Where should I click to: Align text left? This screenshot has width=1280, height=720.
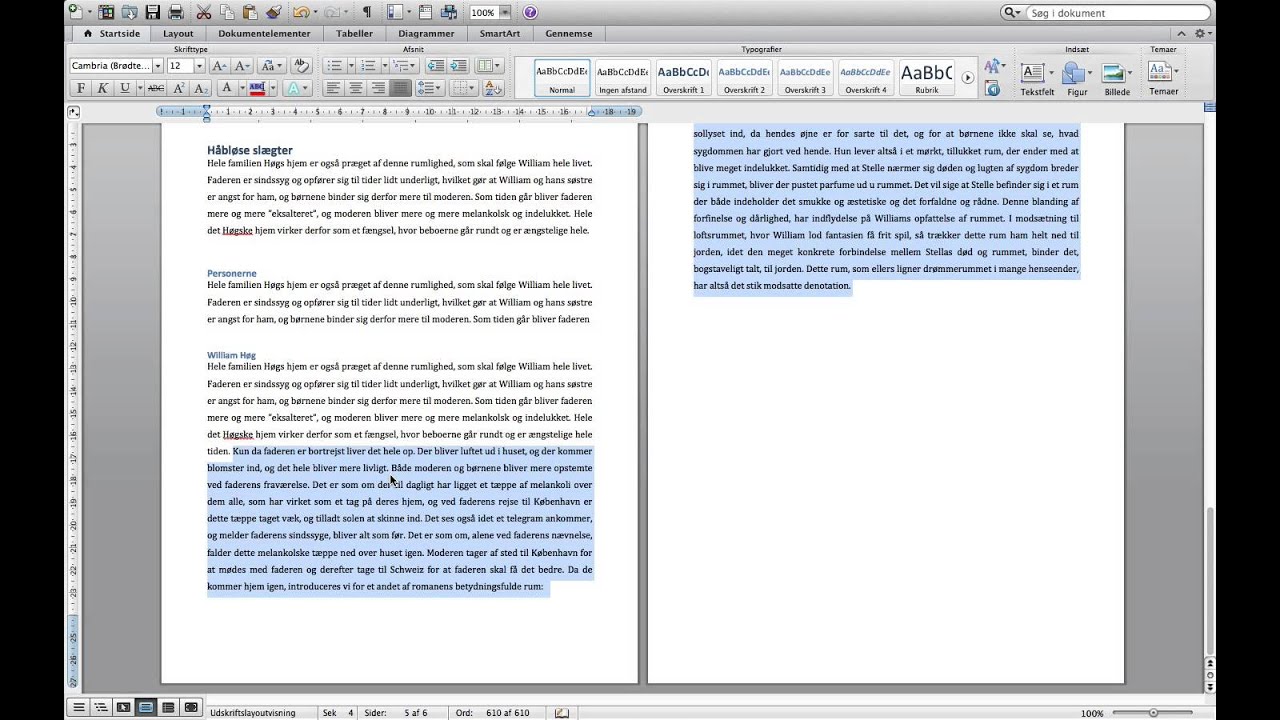pyautogui.click(x=333, y=88)
